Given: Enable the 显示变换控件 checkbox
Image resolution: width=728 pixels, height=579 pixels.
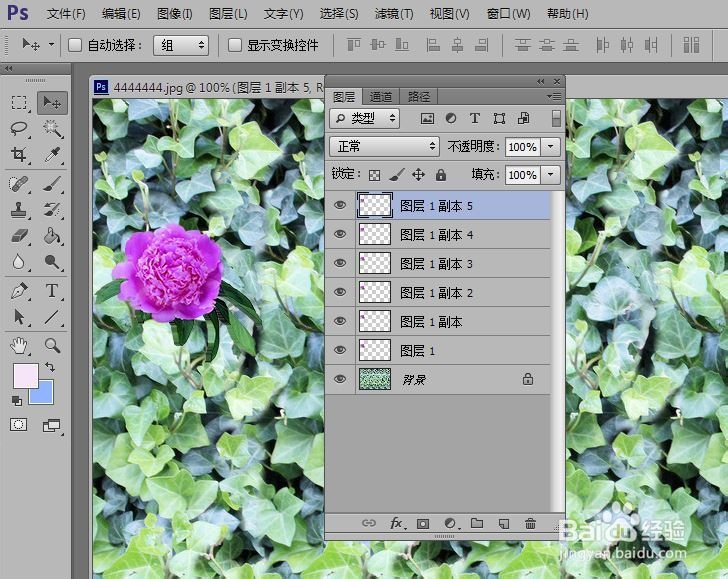Looking at the screenshot, I should 234,45.
